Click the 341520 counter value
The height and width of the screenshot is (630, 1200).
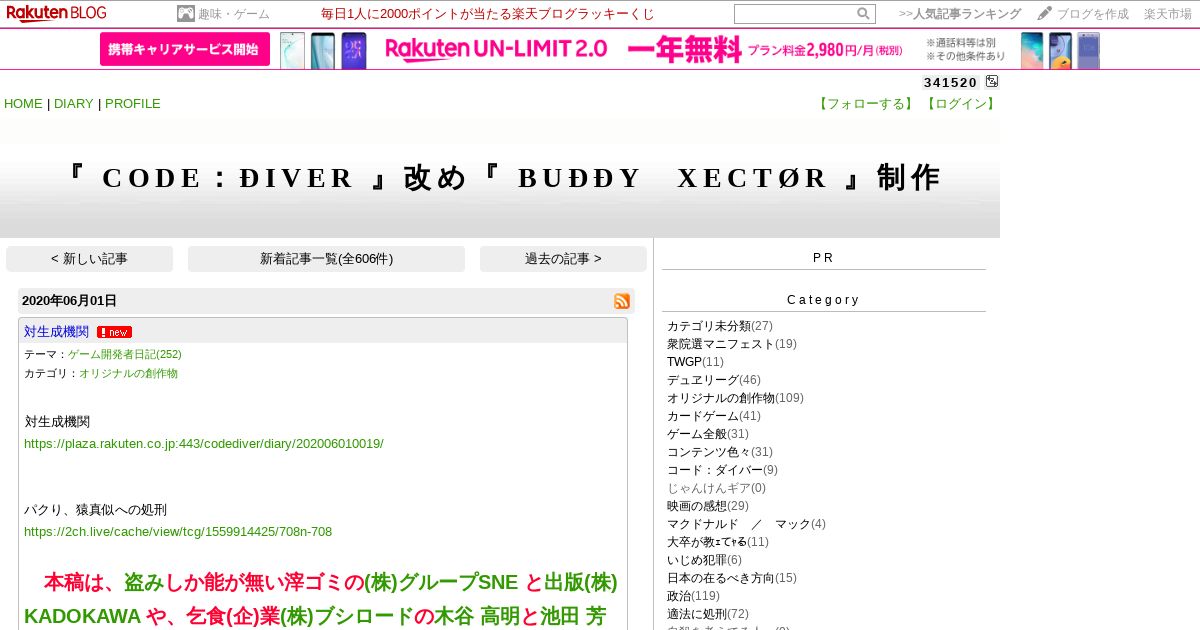tap(950, 83)
